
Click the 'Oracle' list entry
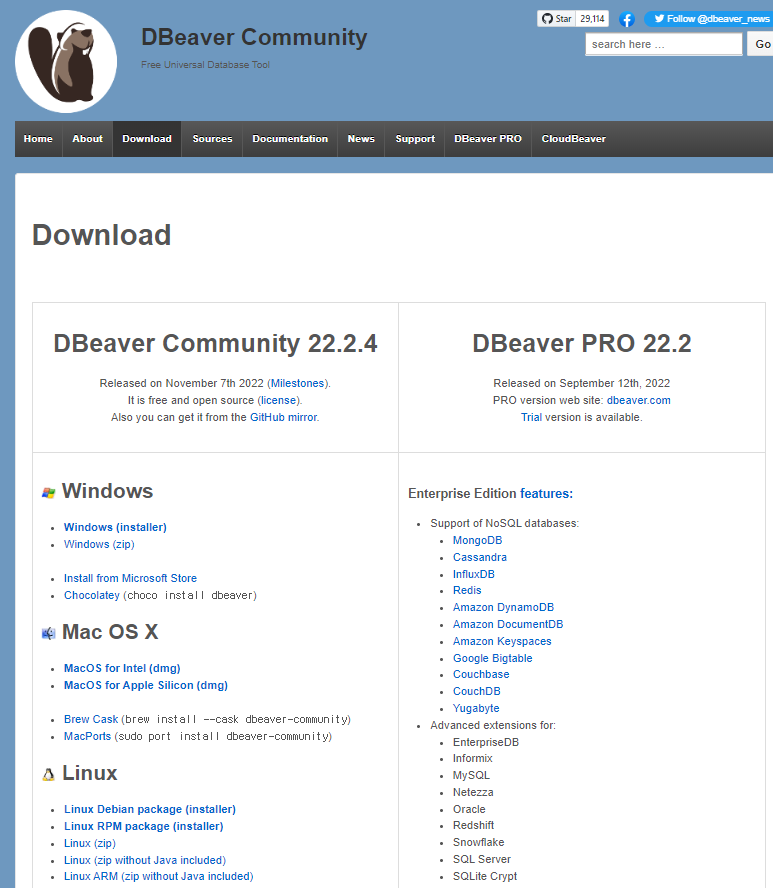point(469,809)
